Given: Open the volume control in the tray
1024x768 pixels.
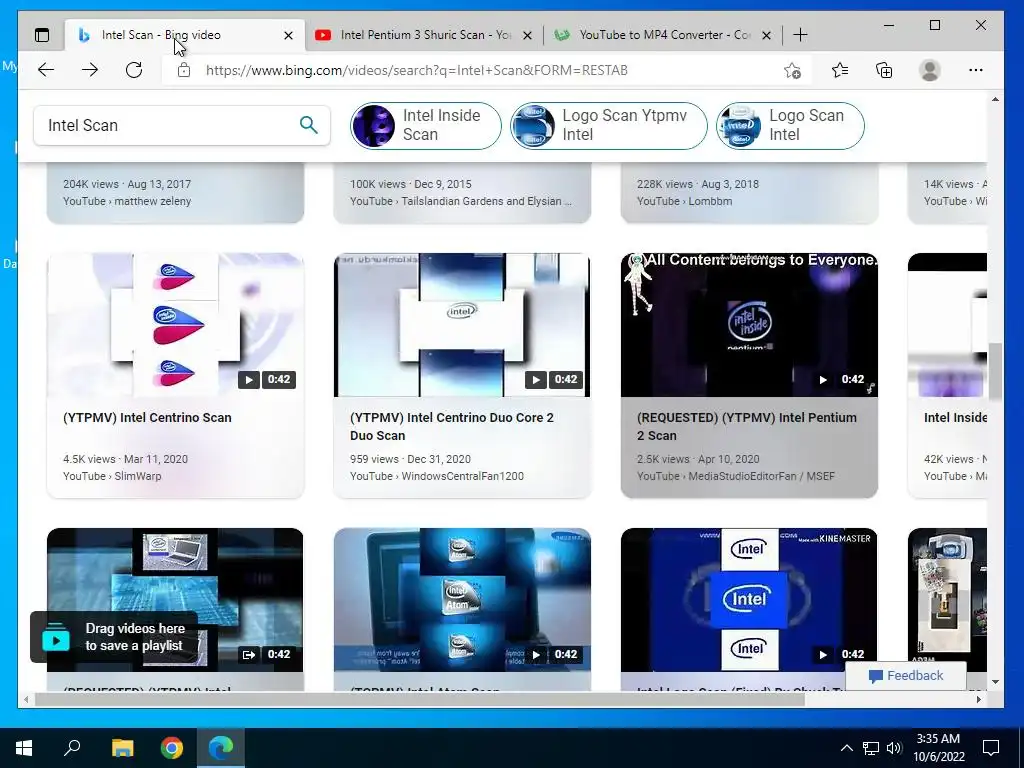Looking at the screenshot, I should tap(894, 748).
